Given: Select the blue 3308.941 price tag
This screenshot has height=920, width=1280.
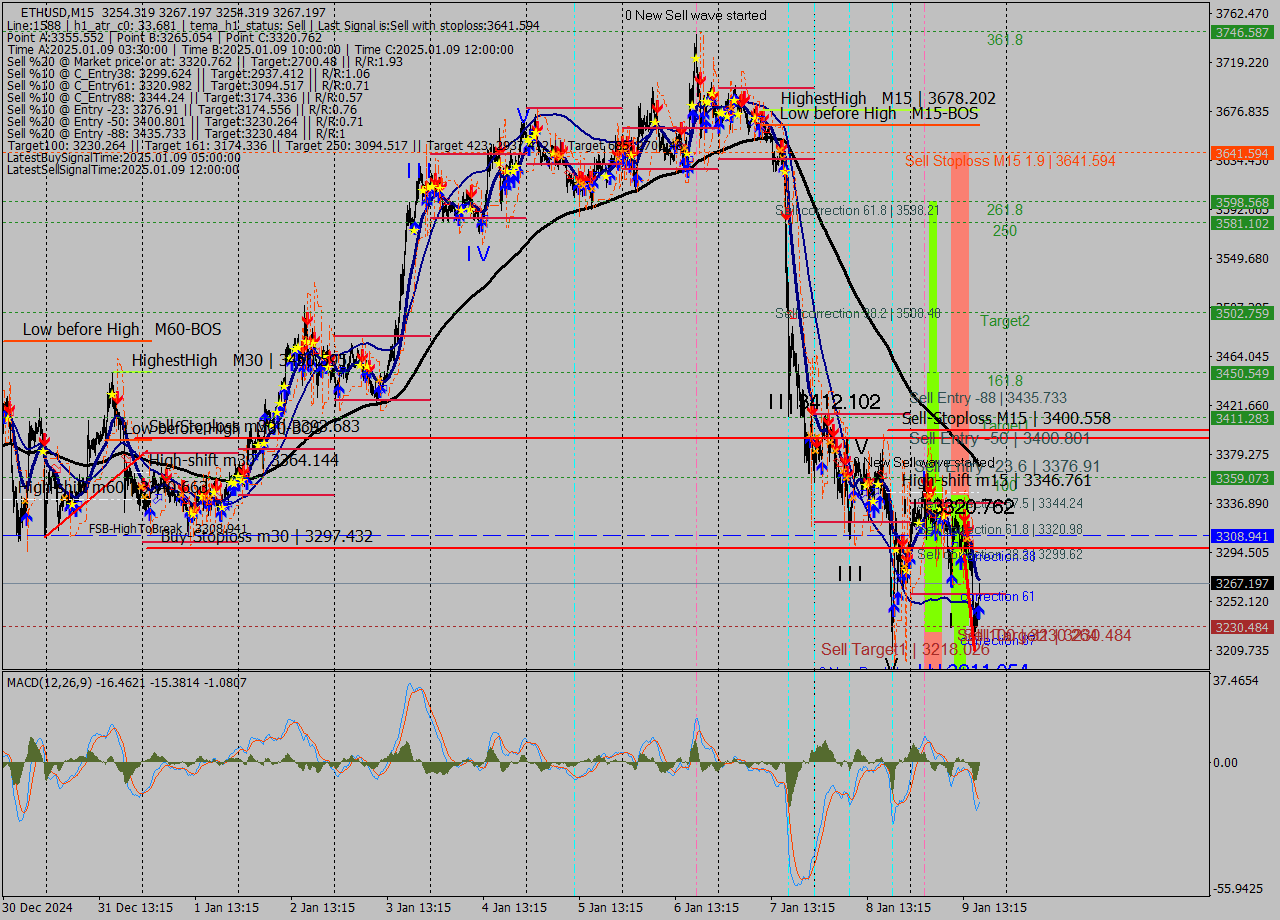Looking at the screenshot, I should (1242, 536).
